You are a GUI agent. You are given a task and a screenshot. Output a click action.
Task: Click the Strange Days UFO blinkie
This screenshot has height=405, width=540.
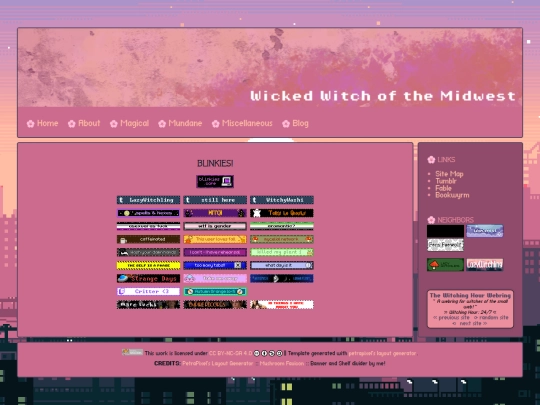[148, 278]
